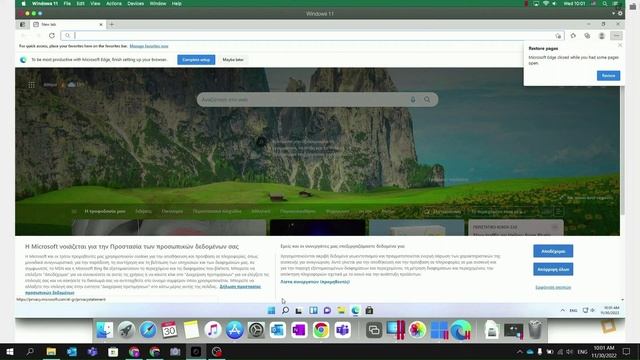Viewport: 640px width, 360px height.
Task: Add this page to favorites star icon
Action: (x=558, y=36)
